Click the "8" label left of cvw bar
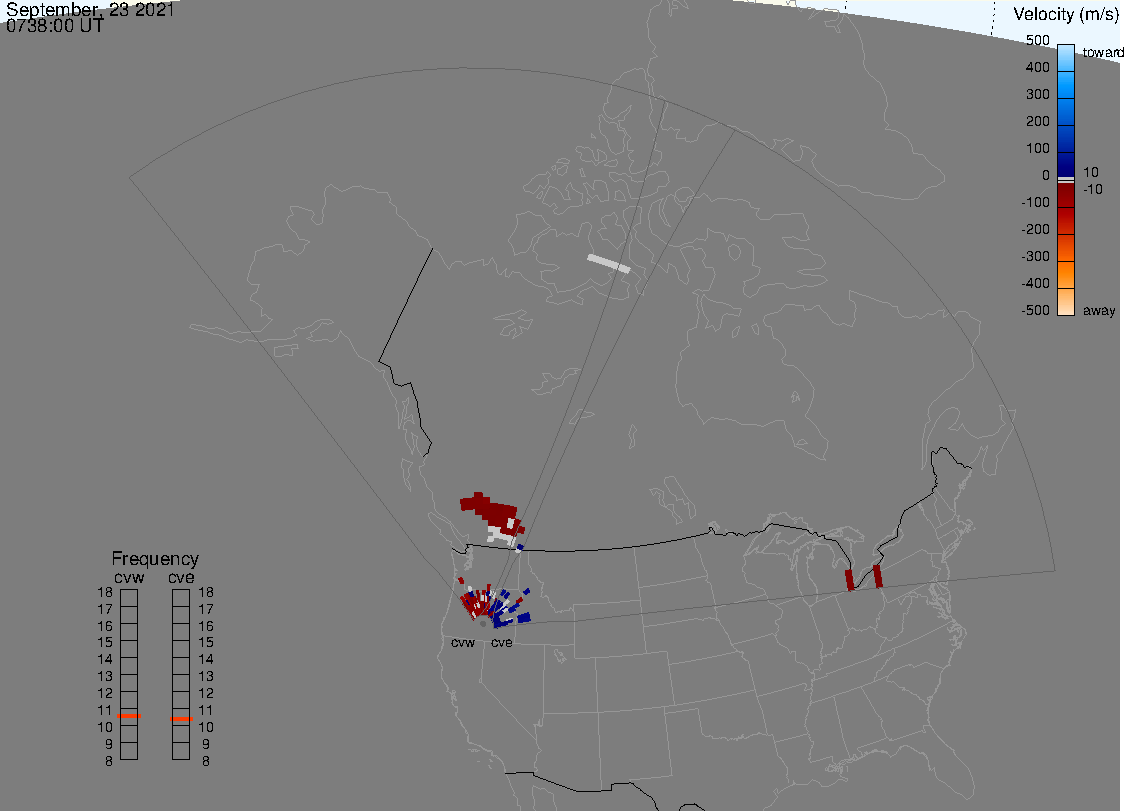This screenshot has width=1124, height=811. 109,761
